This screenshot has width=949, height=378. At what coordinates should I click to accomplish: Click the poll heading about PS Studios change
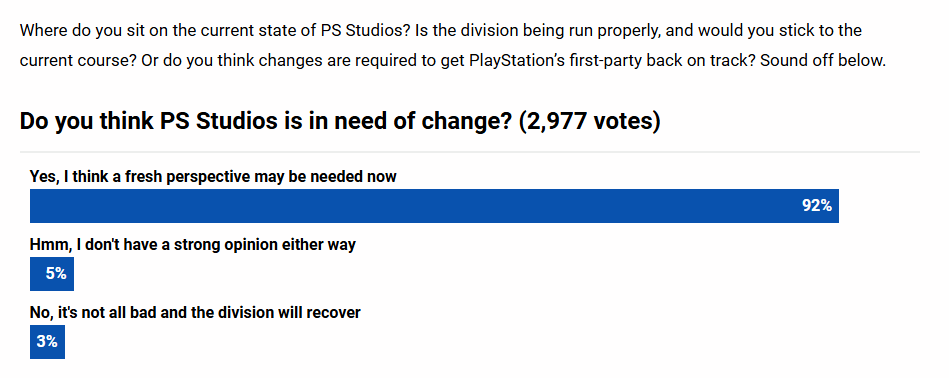point(340,121)
